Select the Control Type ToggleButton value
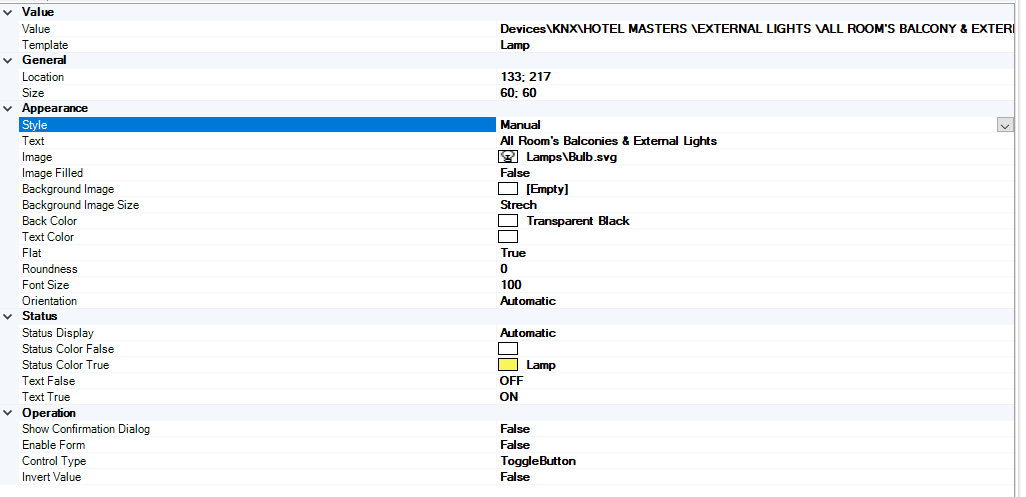 point(538,461)
